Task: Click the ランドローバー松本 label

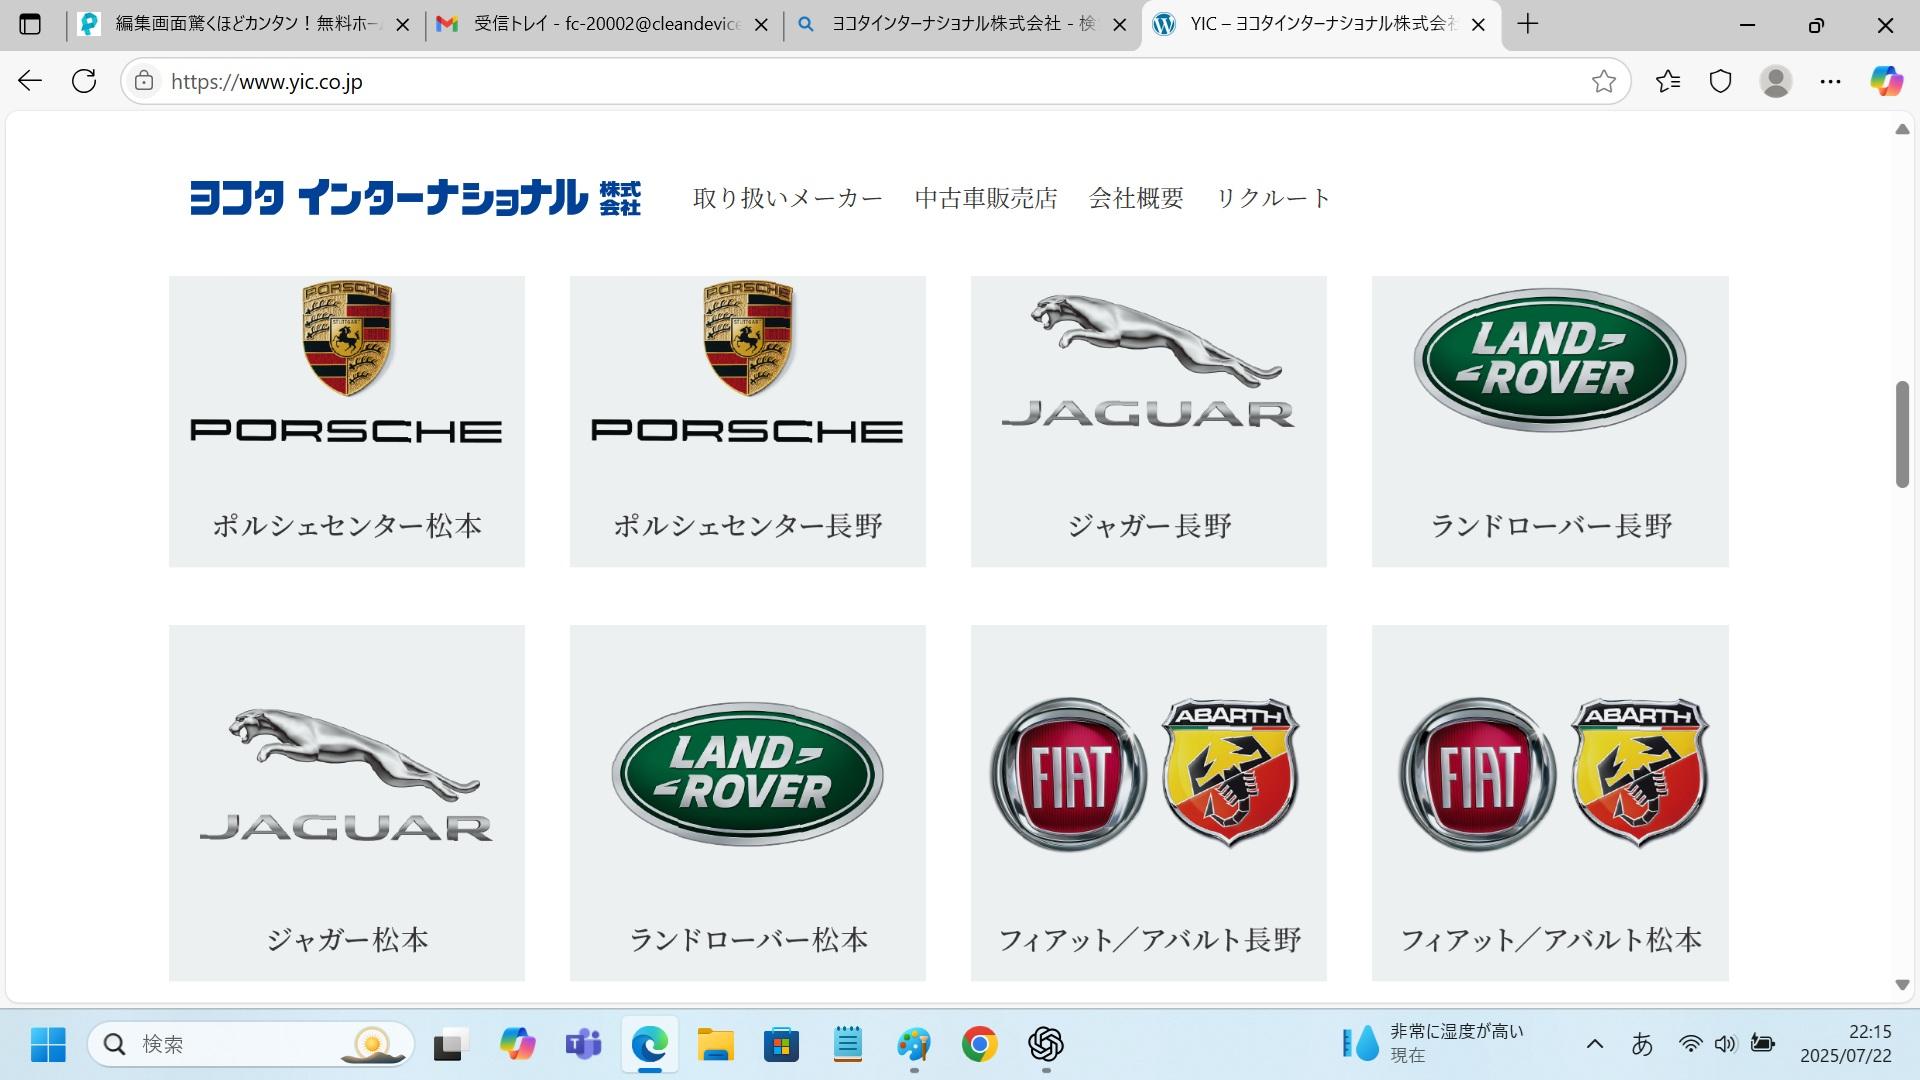Action: click(x=748, y=940)
